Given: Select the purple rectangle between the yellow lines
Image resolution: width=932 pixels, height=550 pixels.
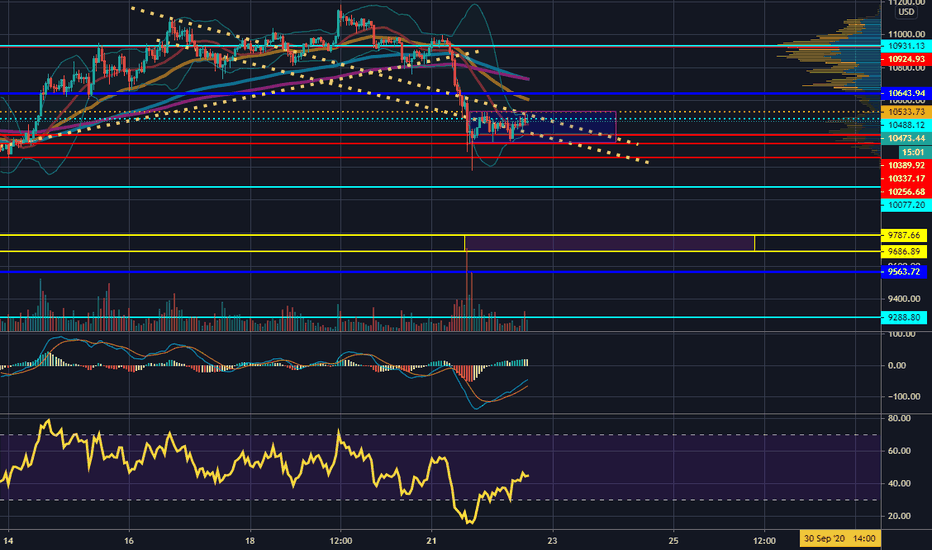Looking at the screenshot, I should 609,243.
